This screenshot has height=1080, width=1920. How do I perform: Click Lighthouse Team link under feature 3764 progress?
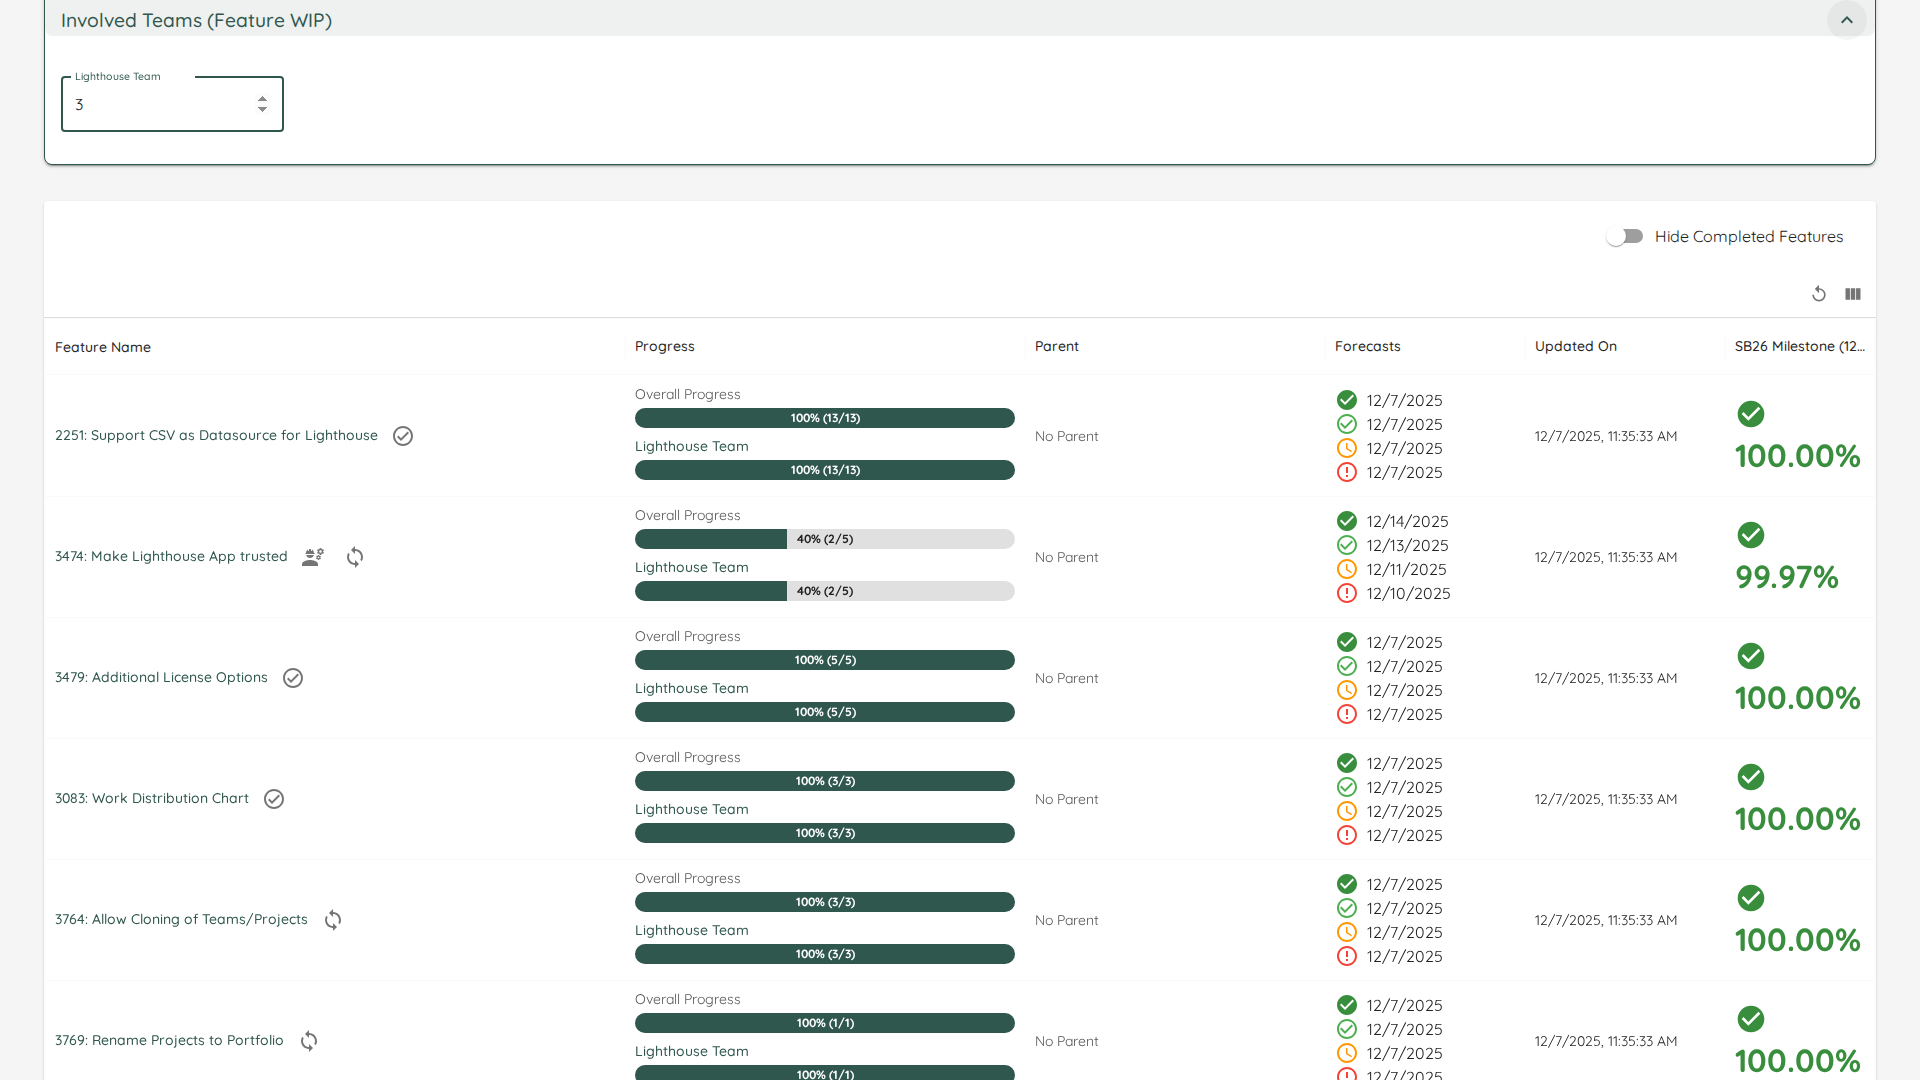(x=691, y=930)
